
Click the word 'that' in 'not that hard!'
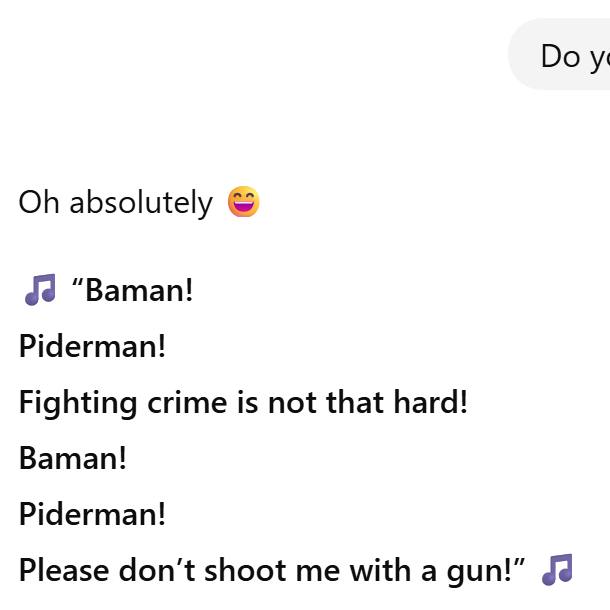(355, 402)
